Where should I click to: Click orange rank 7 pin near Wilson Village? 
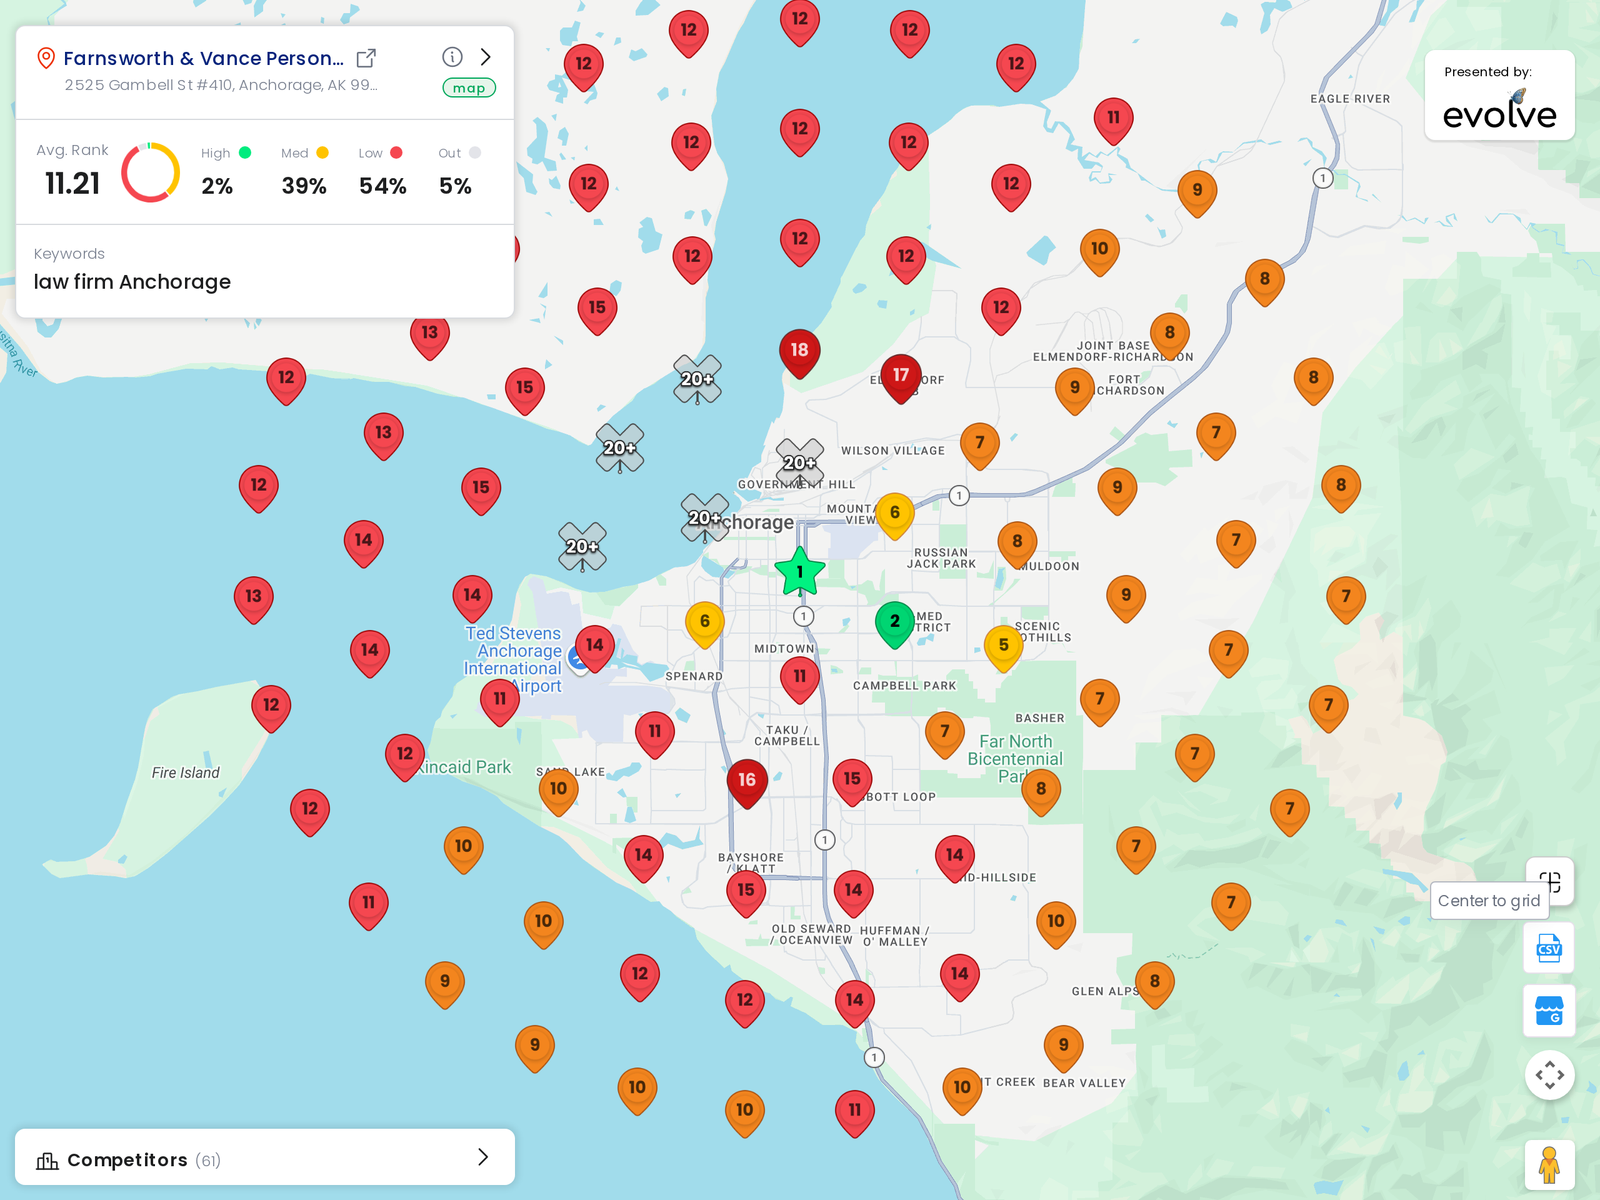[980, 445]
